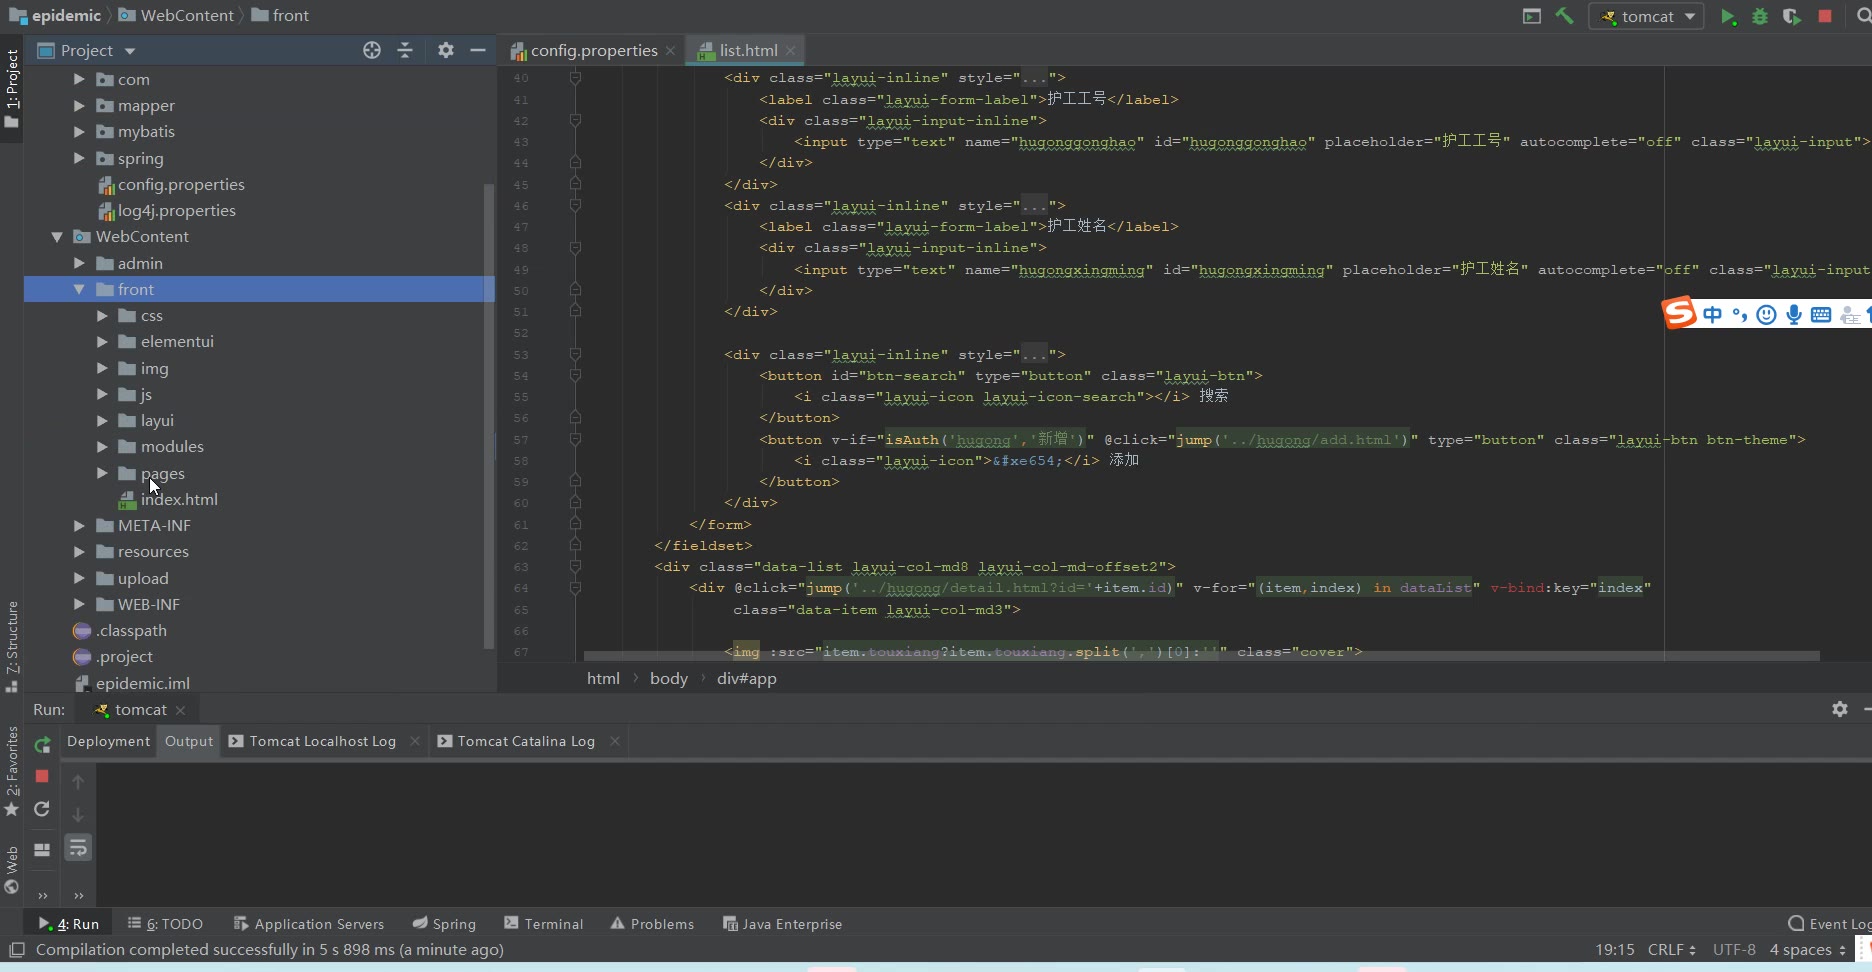Collapse the fold marker at line 53
This screenshot has width=1872, height=972.
[575, 354]
